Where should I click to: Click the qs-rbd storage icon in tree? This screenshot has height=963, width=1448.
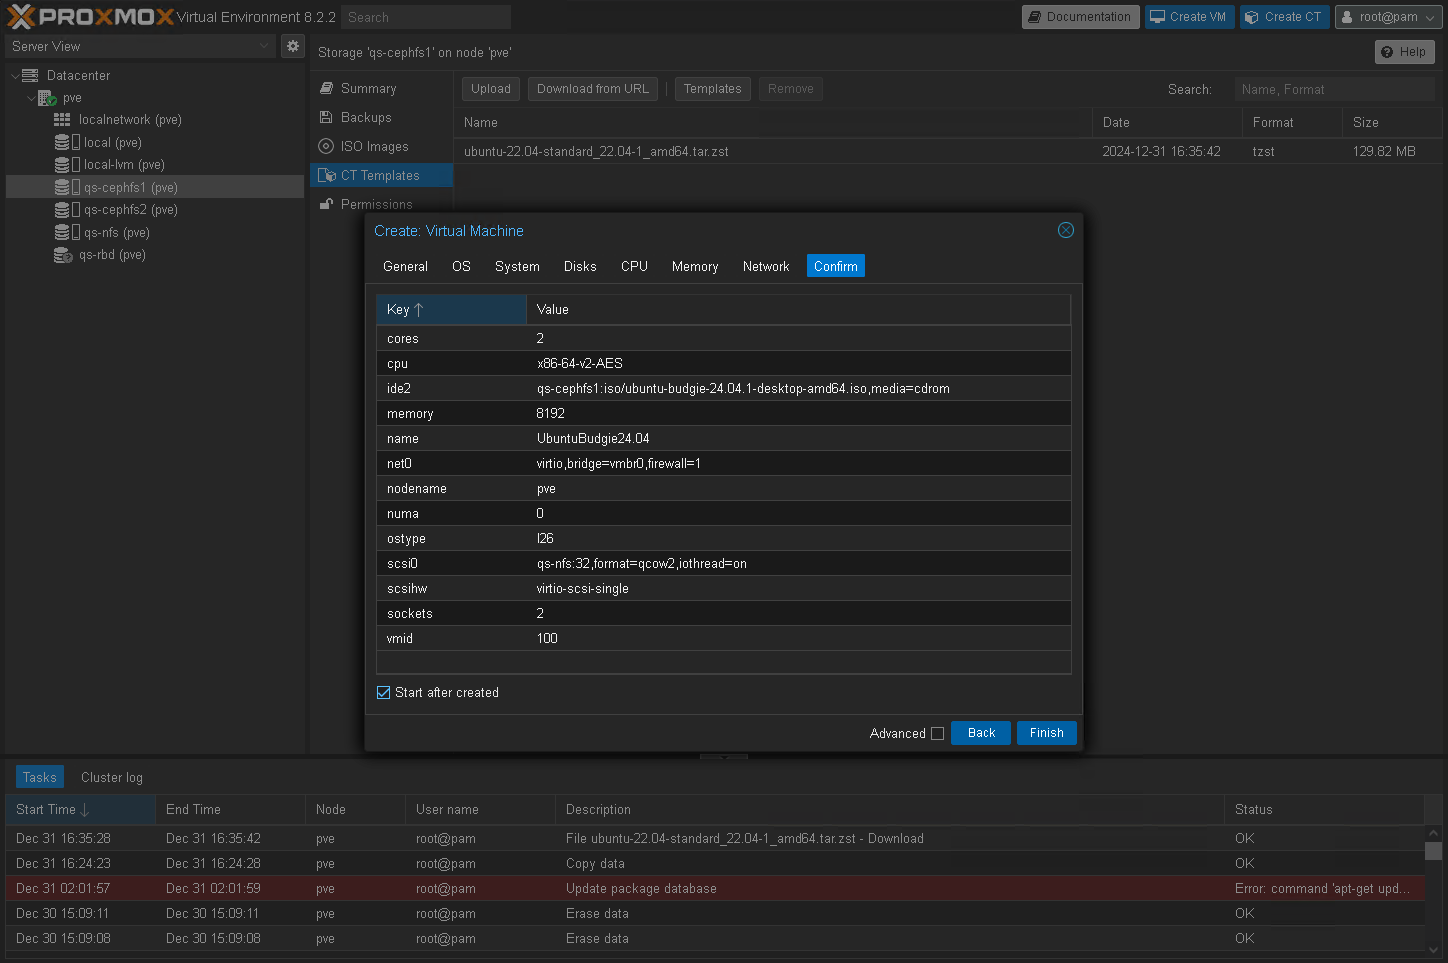point(63,255)
